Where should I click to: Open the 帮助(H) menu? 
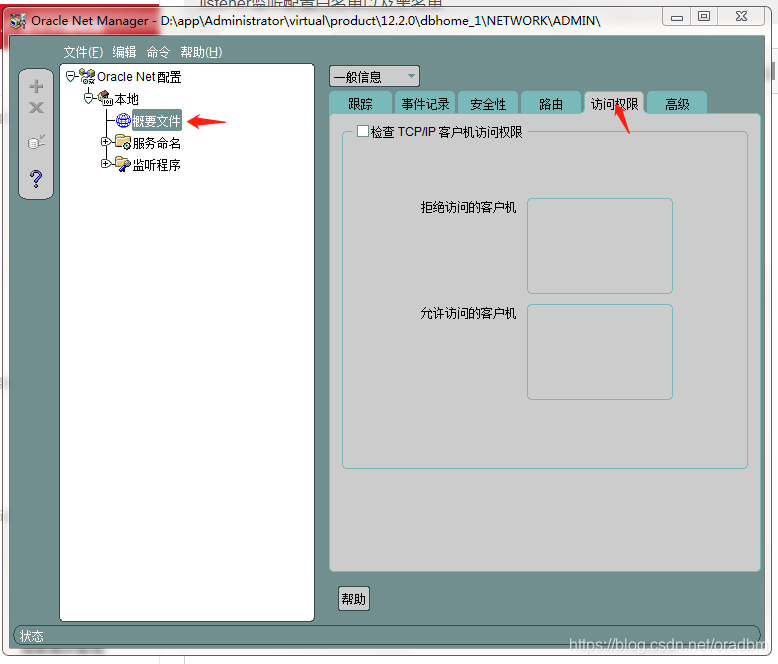click(201, 52)
